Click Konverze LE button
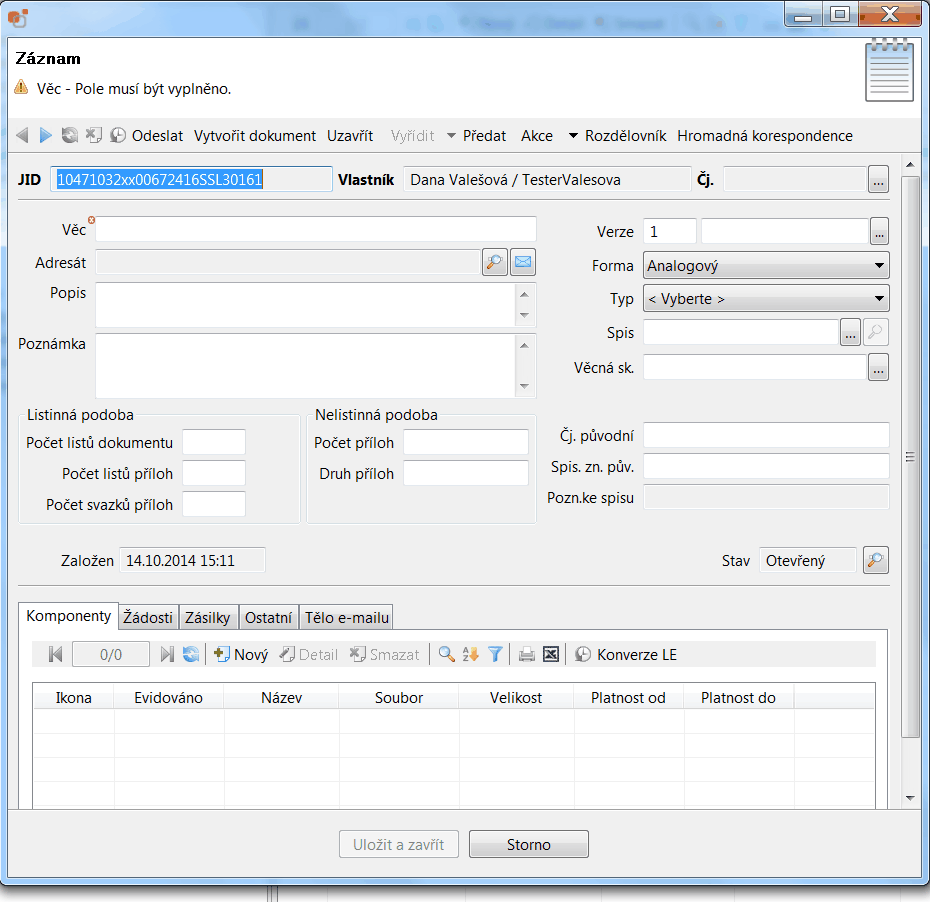The height and width of the screenshot is (902, 930). (626, 655)
